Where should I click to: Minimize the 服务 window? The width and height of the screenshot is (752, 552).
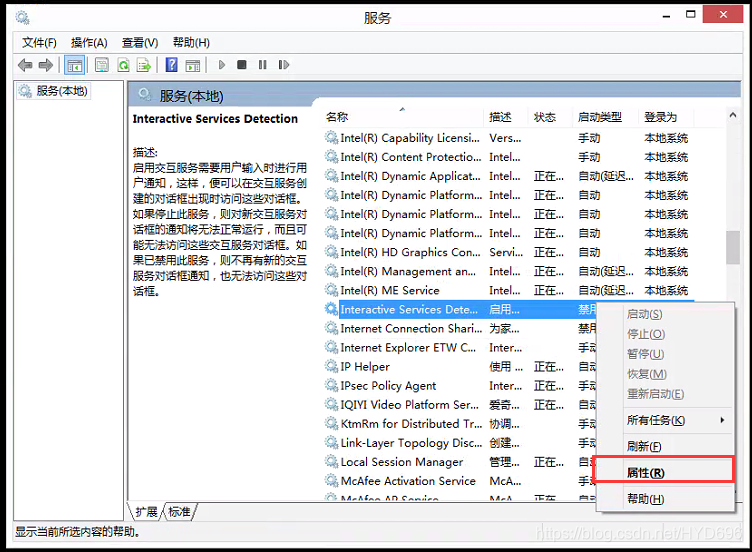pyautogui.click(x=666, y=16)
